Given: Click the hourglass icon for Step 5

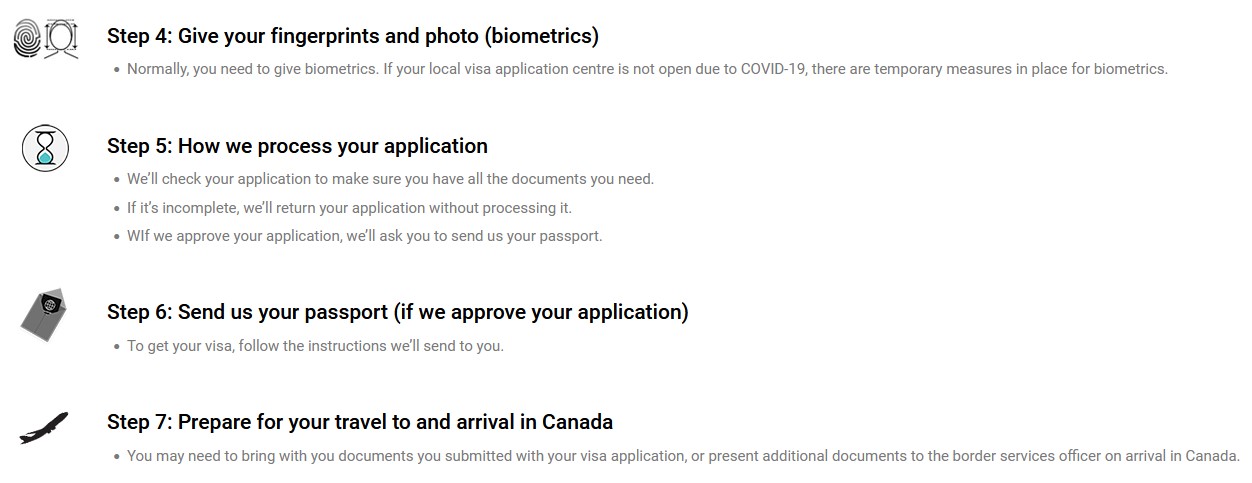Looking at the screenshot, I should pos(45,148).
